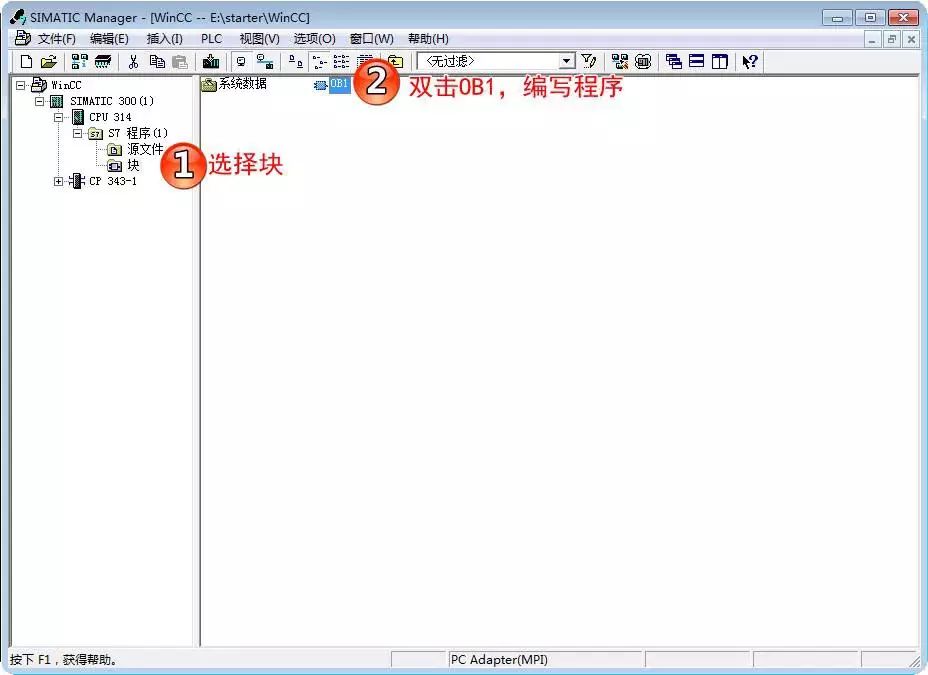The image size is (928, 675).
Task: Collapse the SIMATIC 300(1) tree node
Action: [40, 101]
